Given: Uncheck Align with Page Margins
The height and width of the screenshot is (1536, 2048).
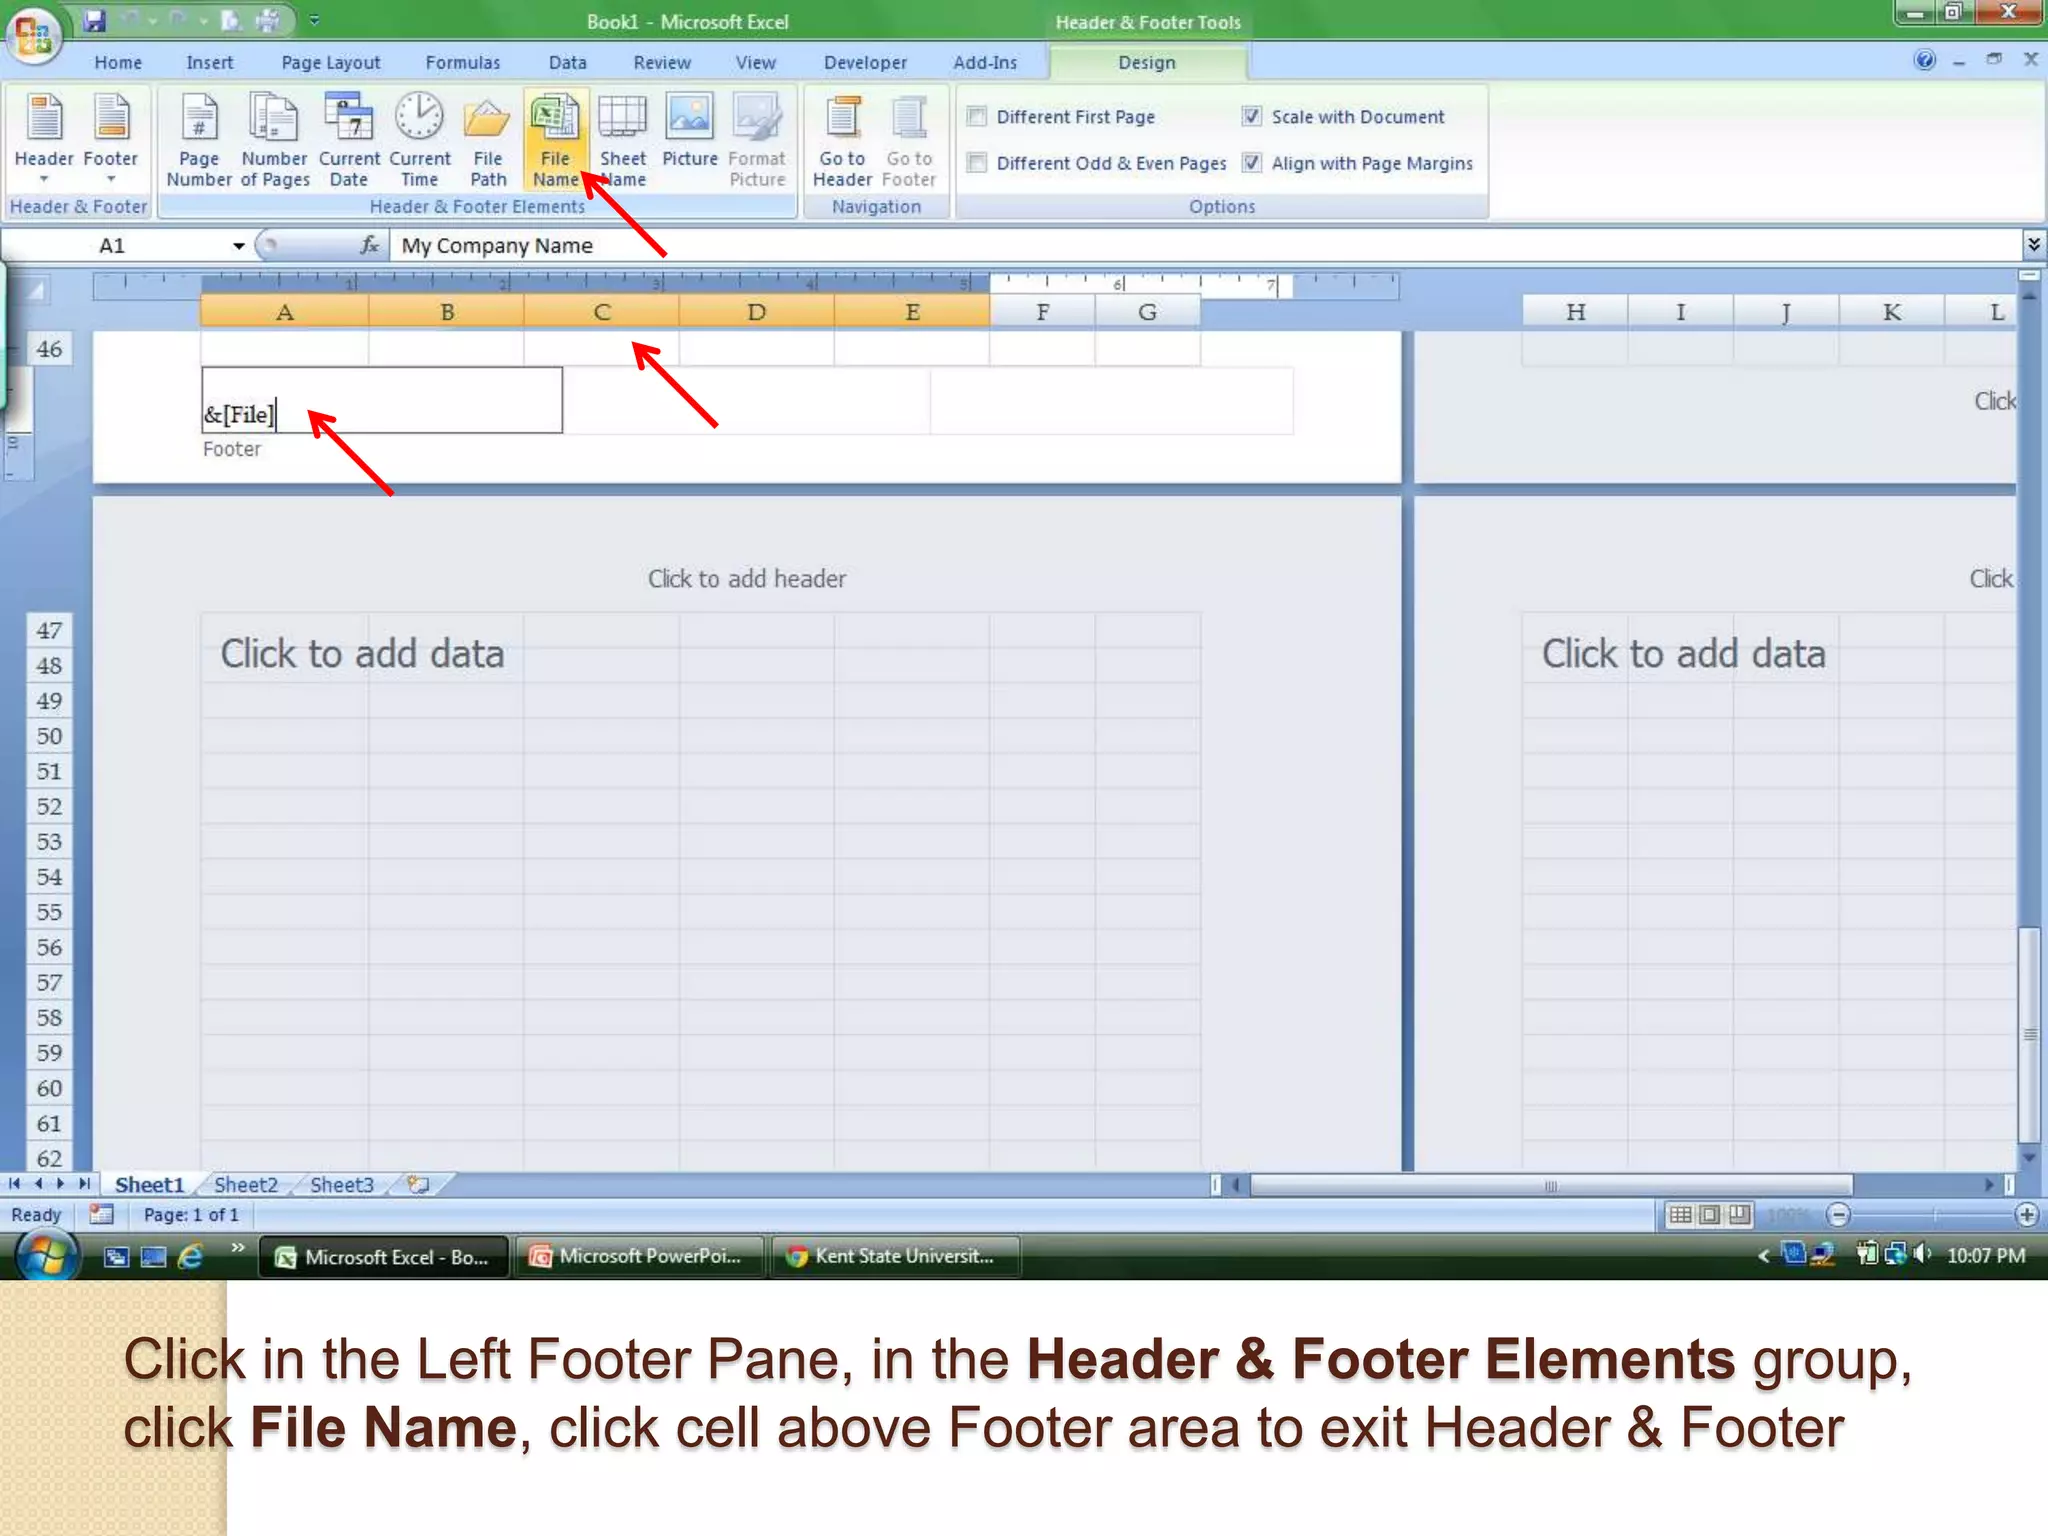Looking at the screenshot, I should 1252,163.
